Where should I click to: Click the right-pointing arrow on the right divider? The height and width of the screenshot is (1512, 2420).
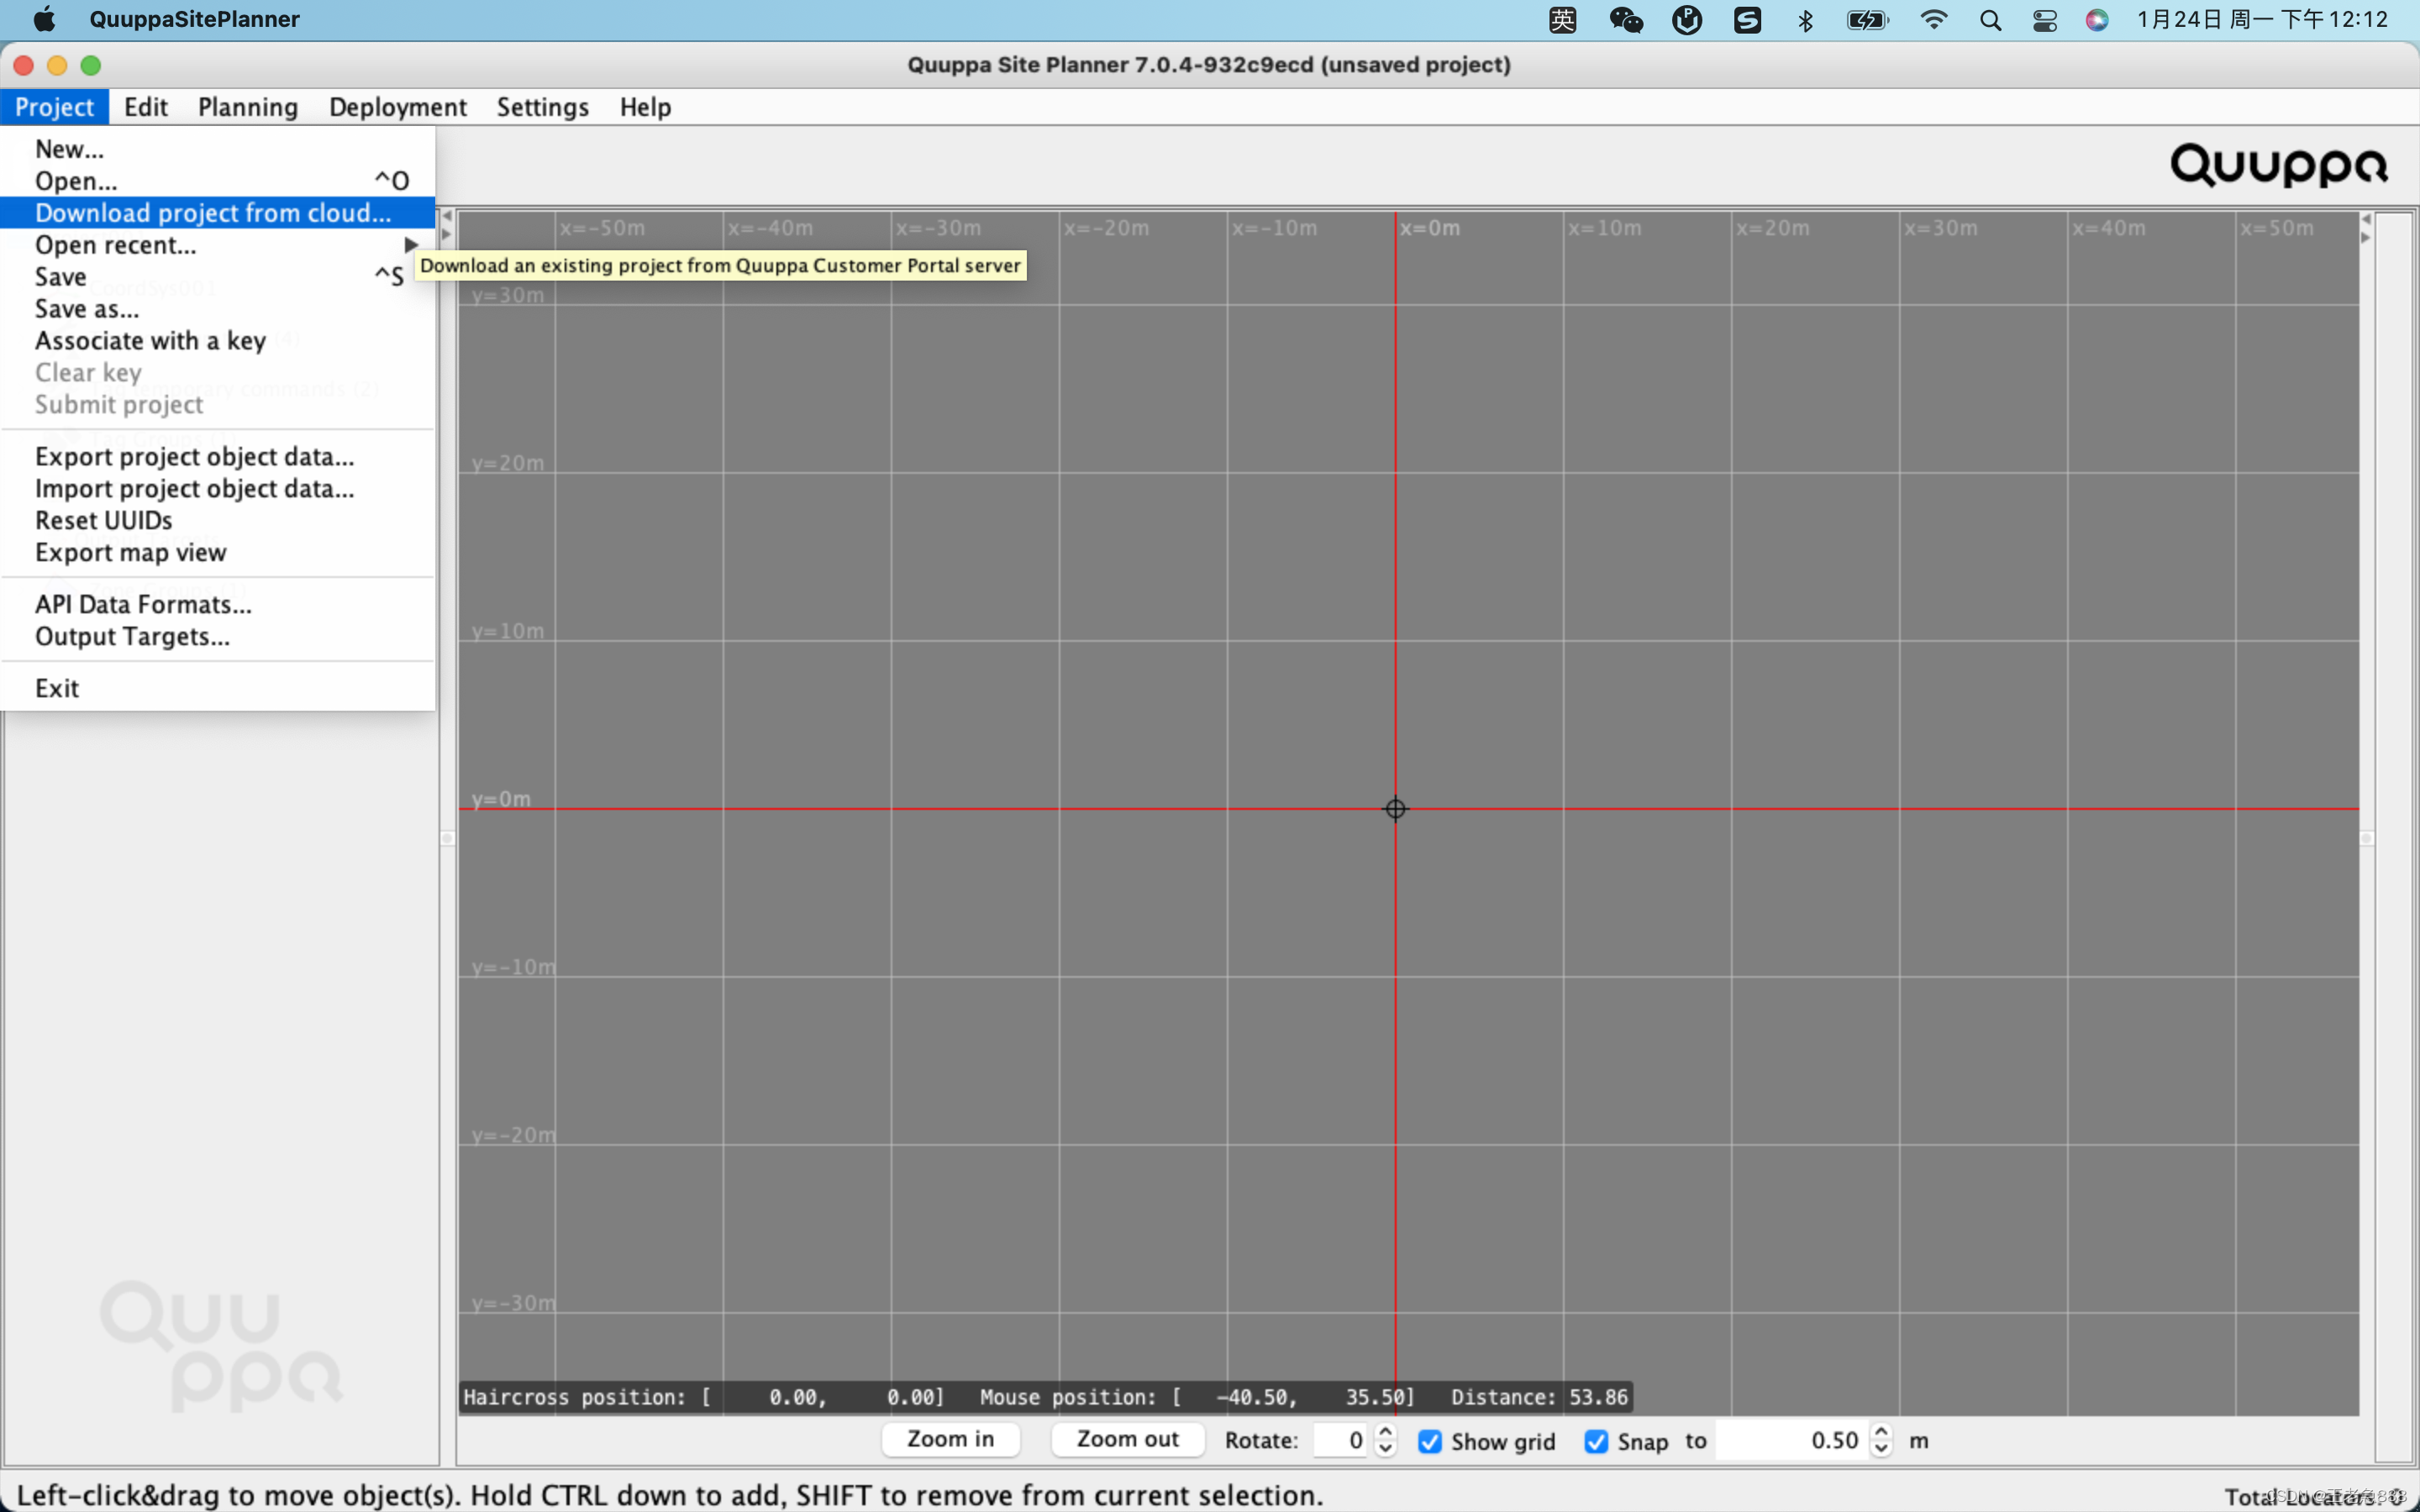click(2365, 238)
